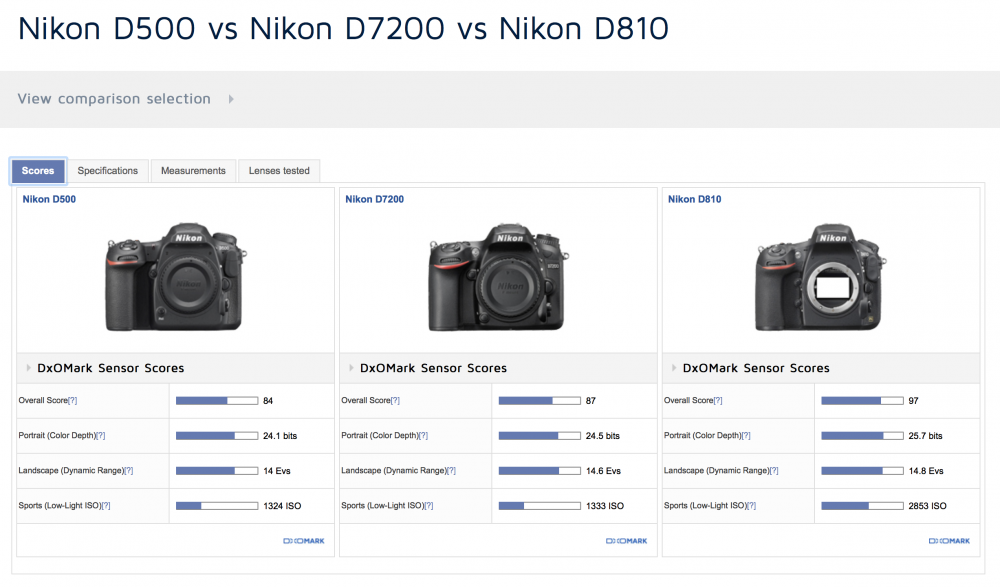
Task: Click the DxOMark logo under Nikon D7200
Action: (626, 541)
